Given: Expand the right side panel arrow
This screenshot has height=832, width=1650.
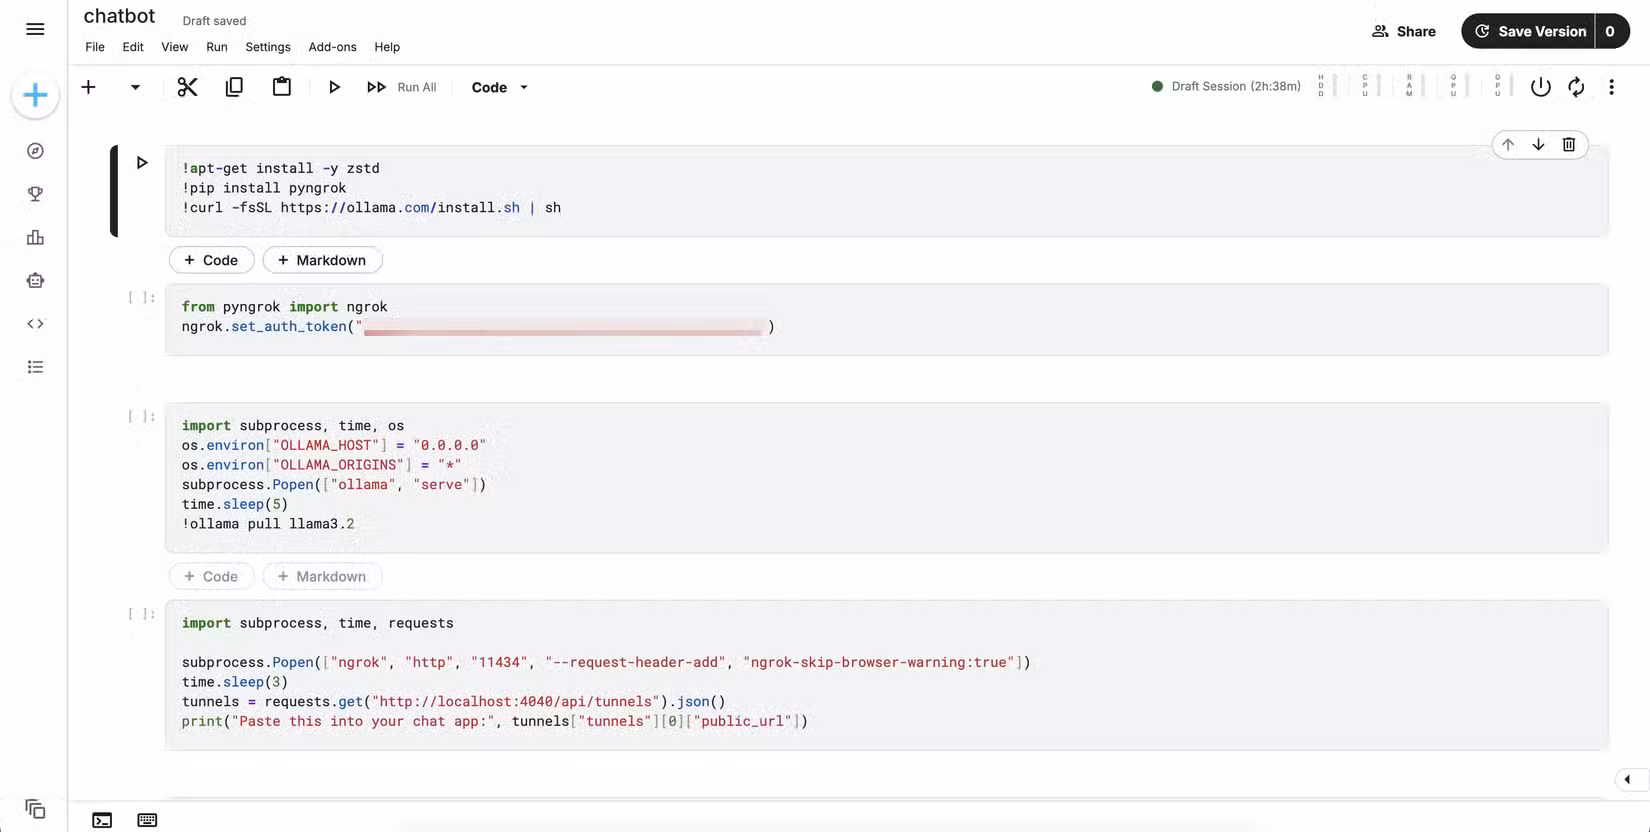Looking at the screenshot, I should (x=1628, y=779).
